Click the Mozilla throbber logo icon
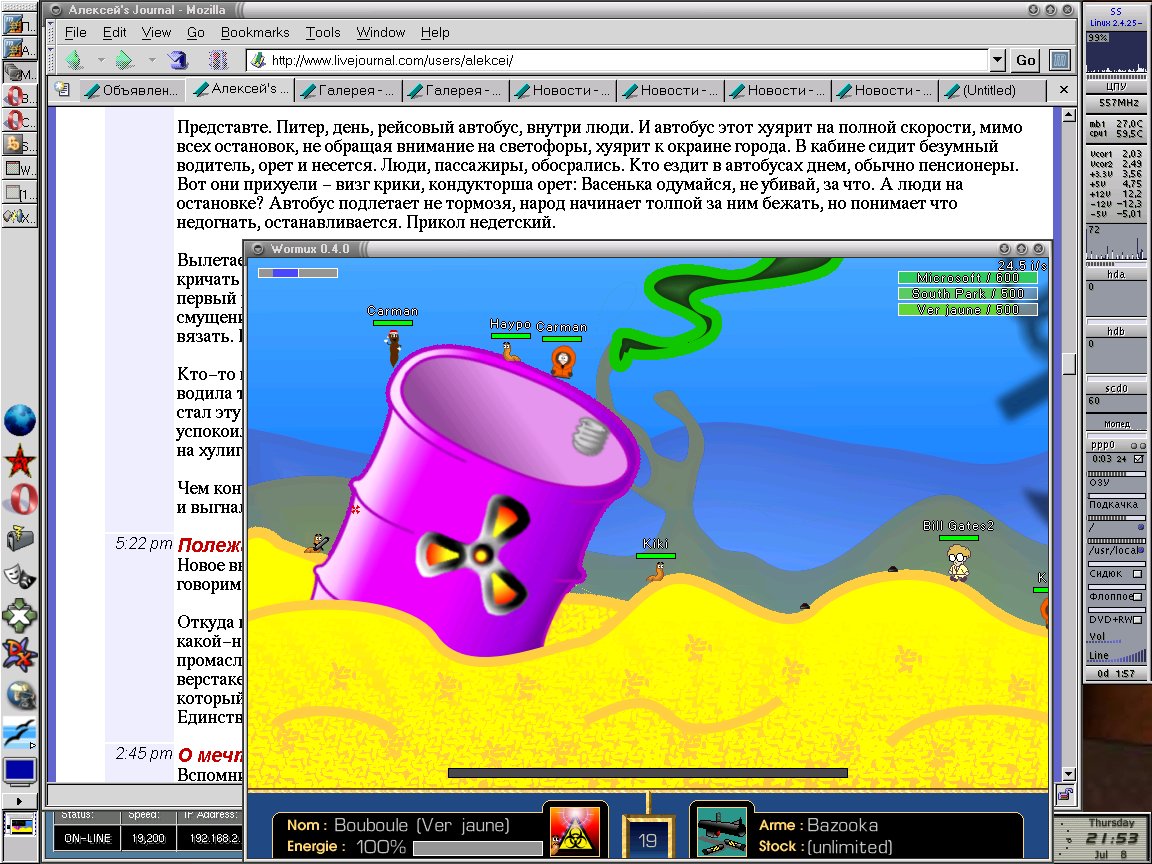The image size is (1152, 864). (x=1059, y=60)
